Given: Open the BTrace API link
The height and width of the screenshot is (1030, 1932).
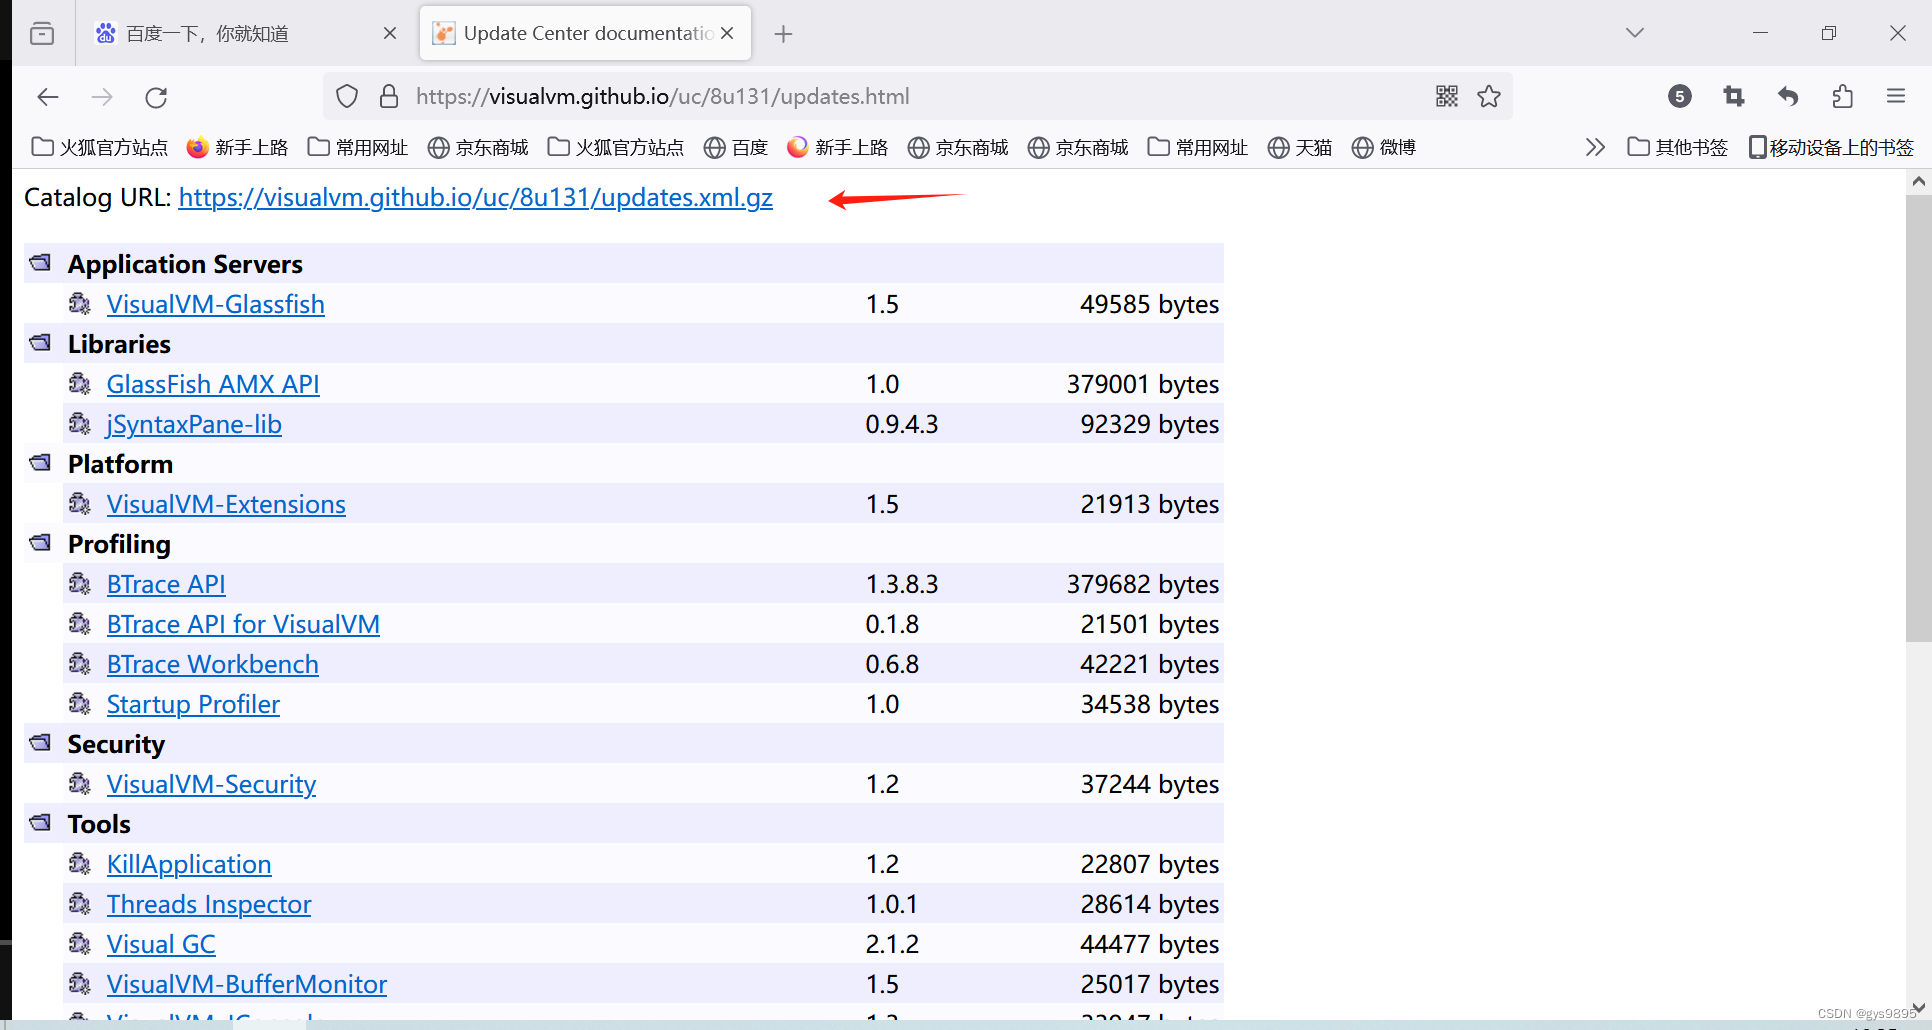Looking at the screenshot, I should point(166,584).
